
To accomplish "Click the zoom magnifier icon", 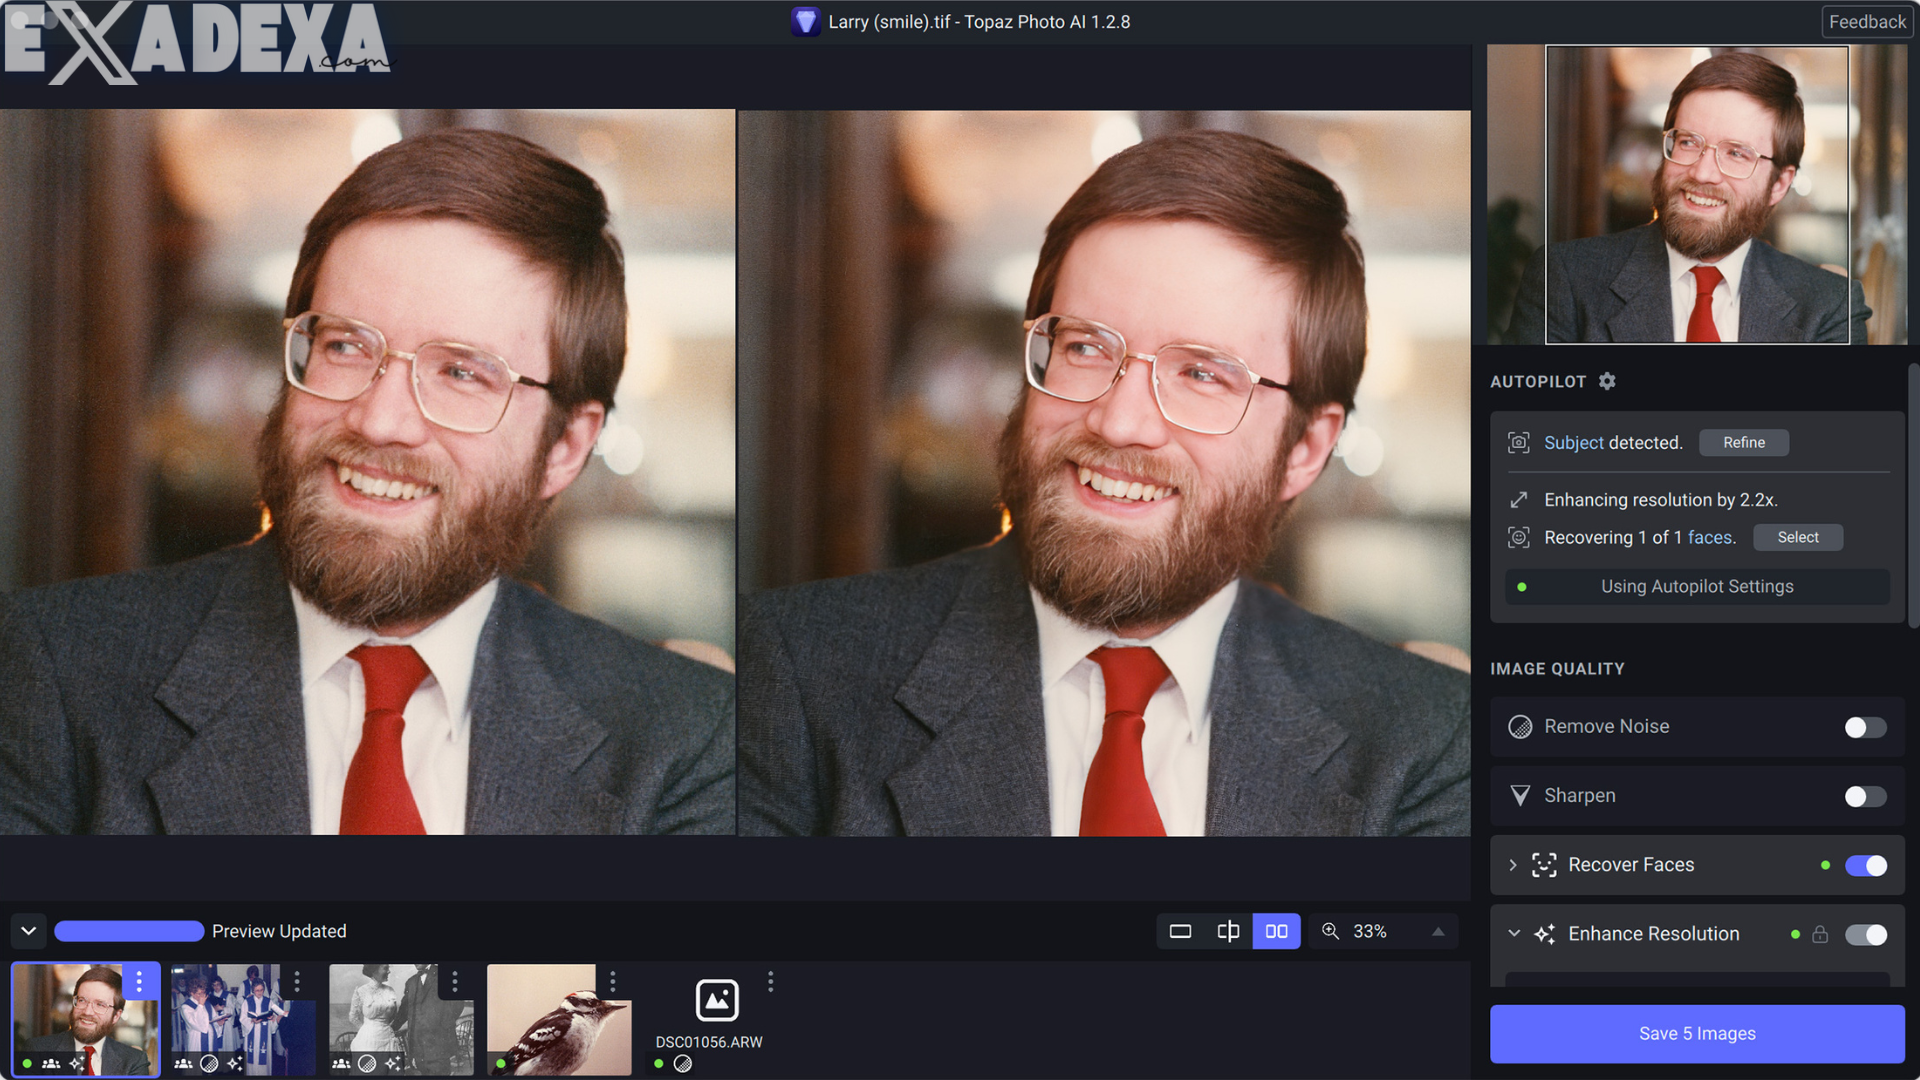I will click(x=1330, y=931).
